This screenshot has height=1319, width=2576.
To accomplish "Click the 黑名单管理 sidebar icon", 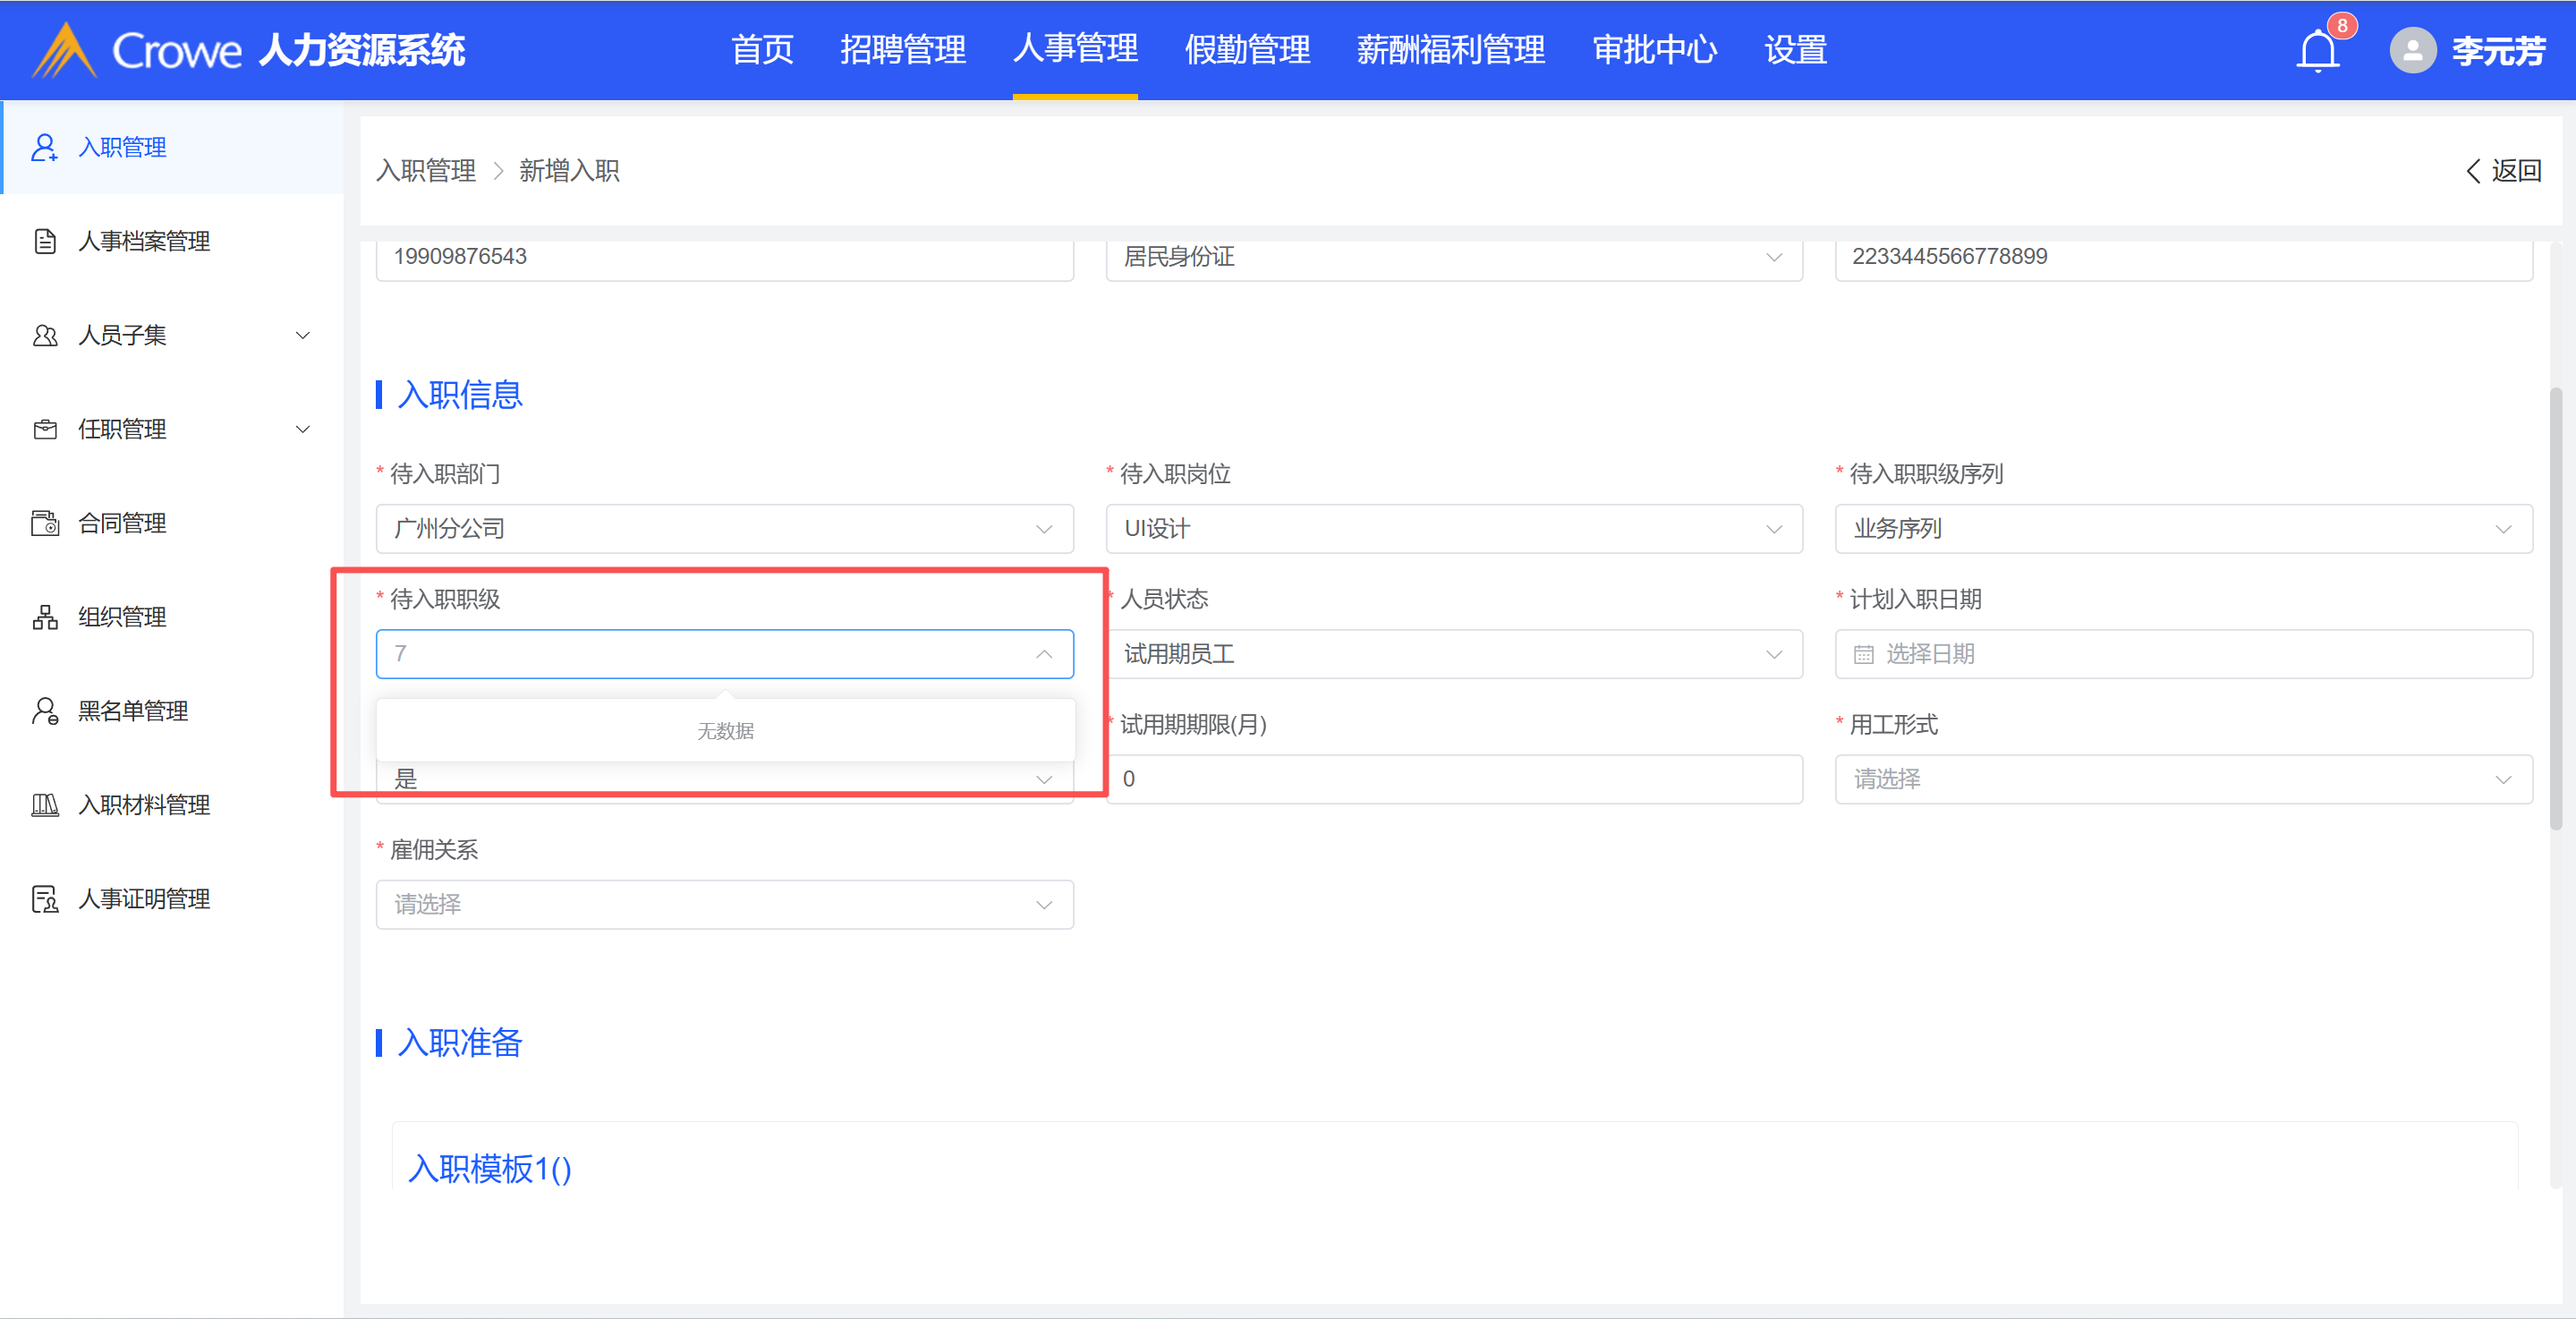I will [x=44, y=711].
